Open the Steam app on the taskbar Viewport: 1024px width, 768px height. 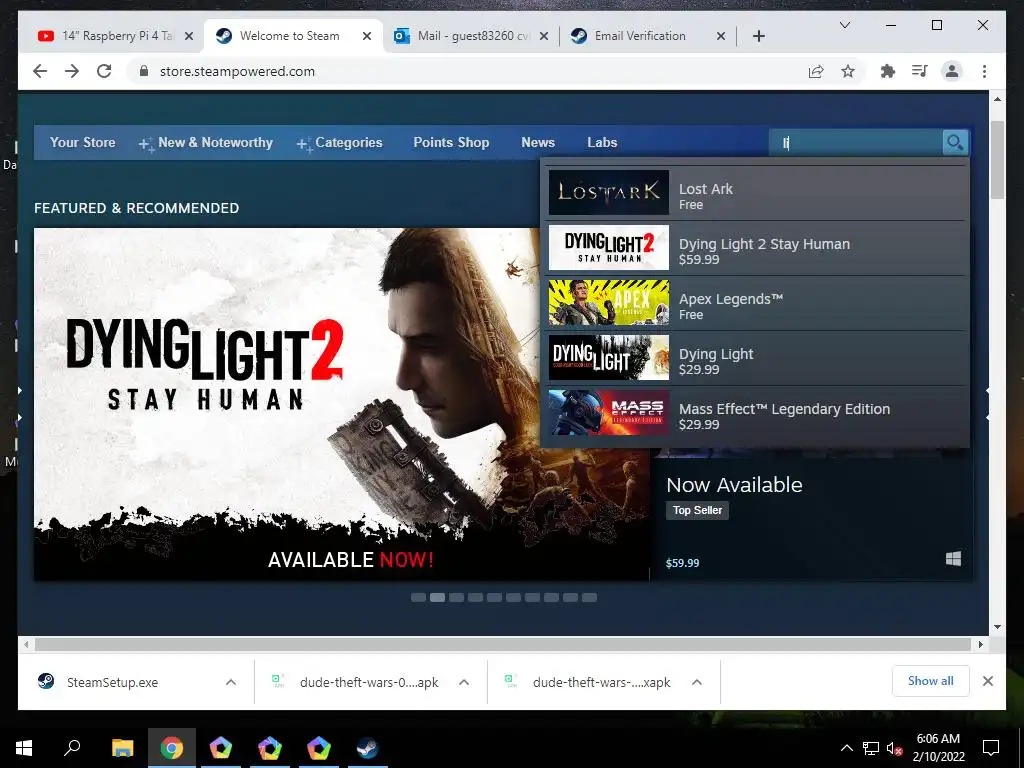point(367,748)
